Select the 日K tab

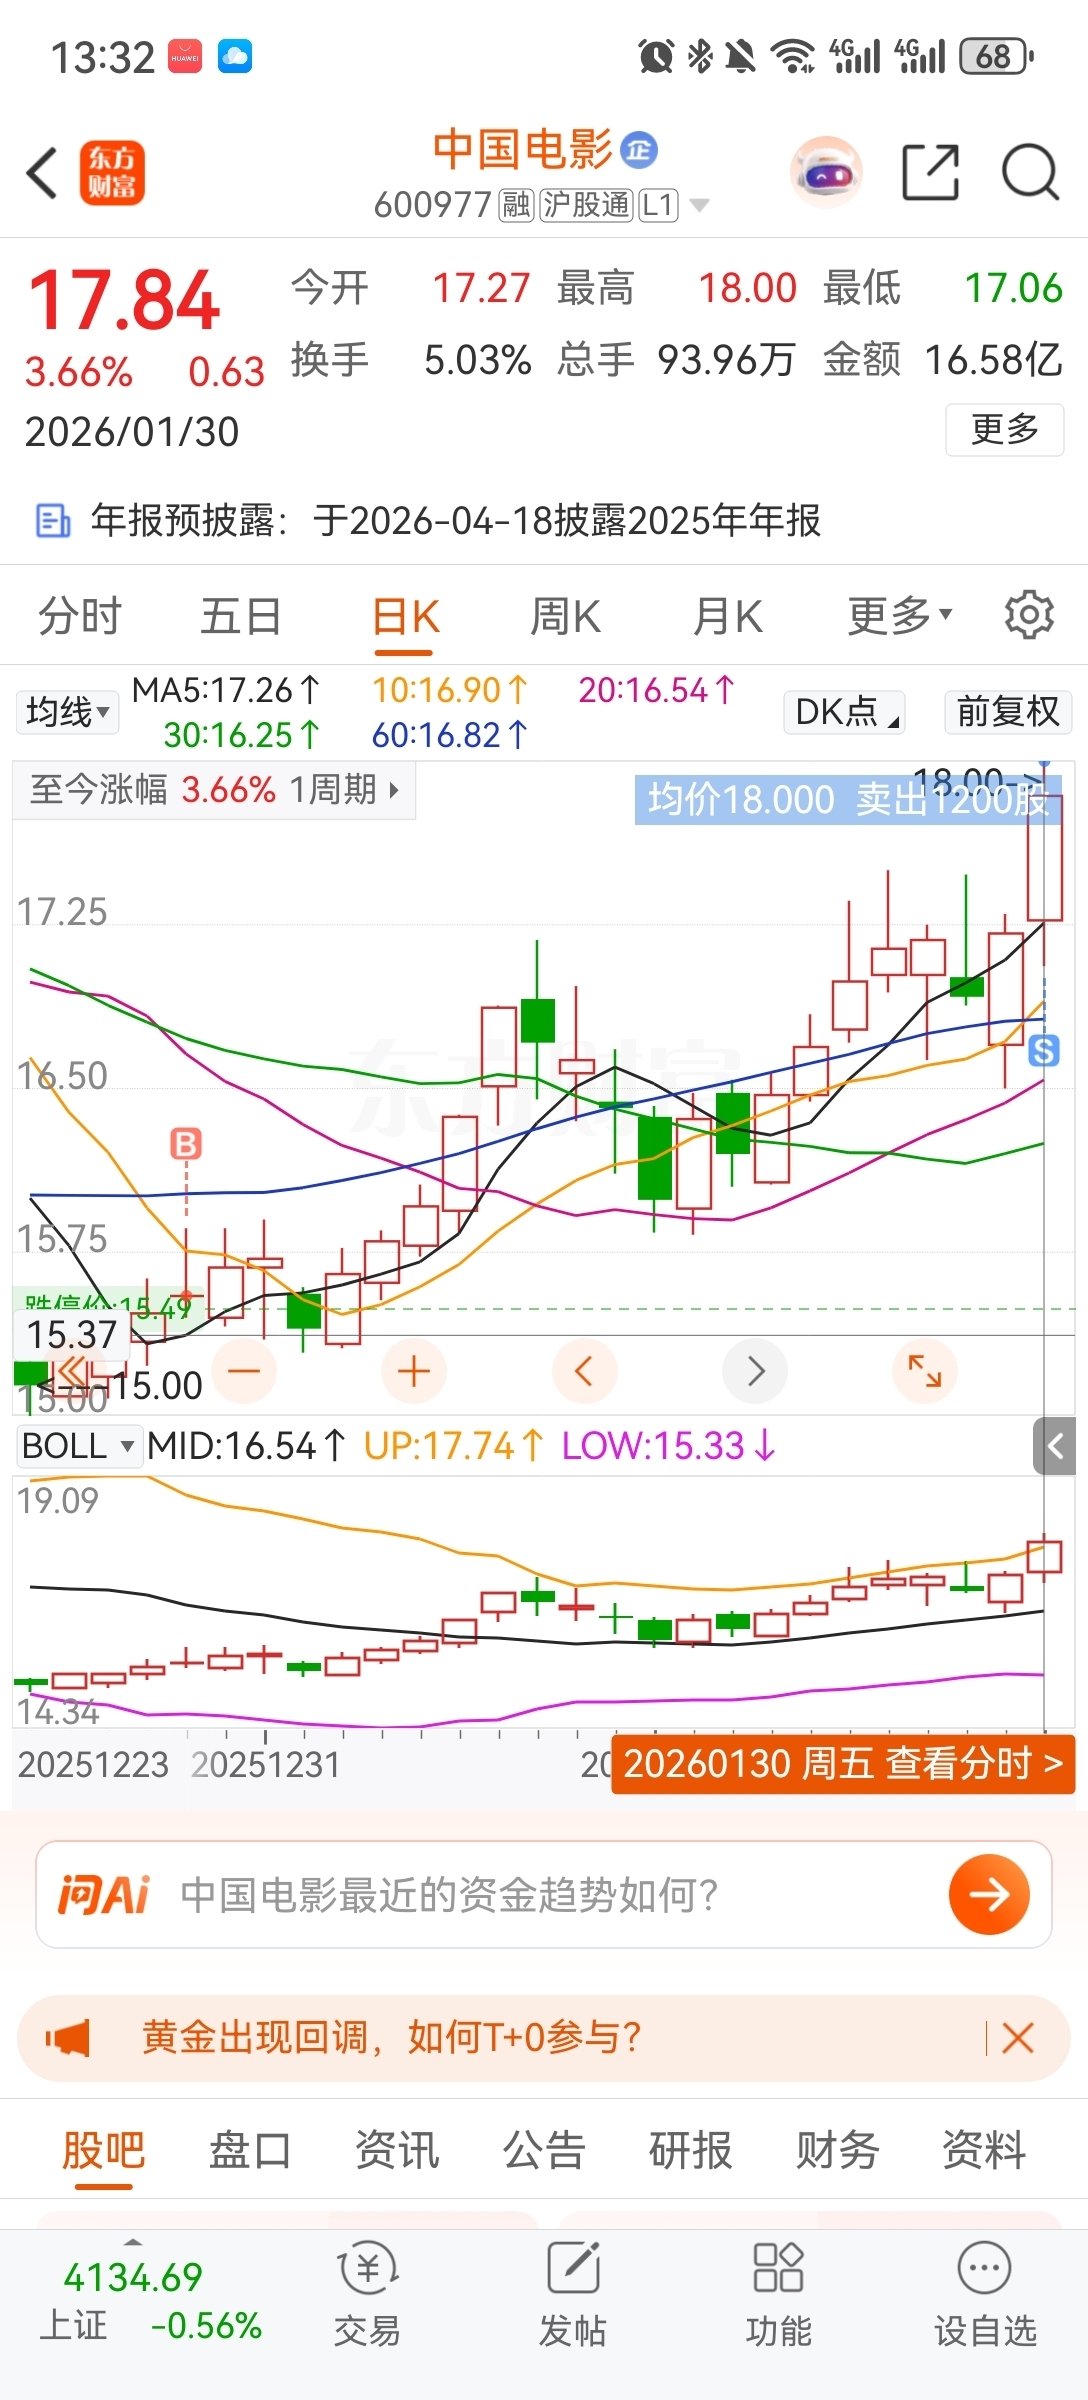click(x=405, y=615)
